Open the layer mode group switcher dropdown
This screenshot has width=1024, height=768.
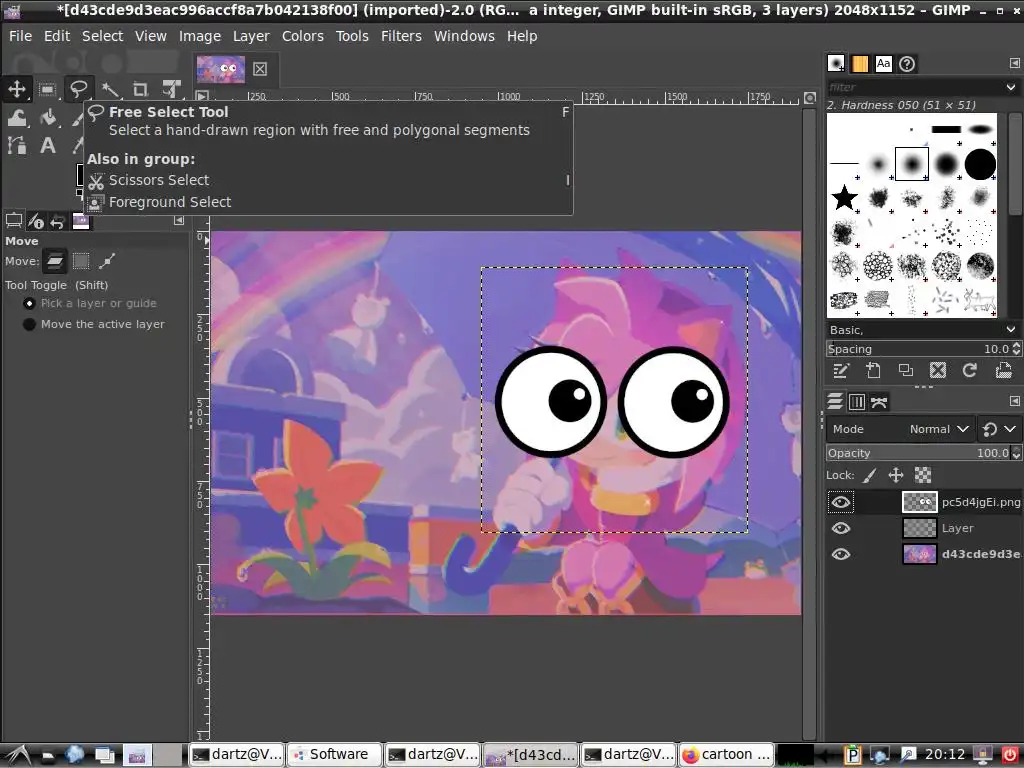coord(1000,429)
